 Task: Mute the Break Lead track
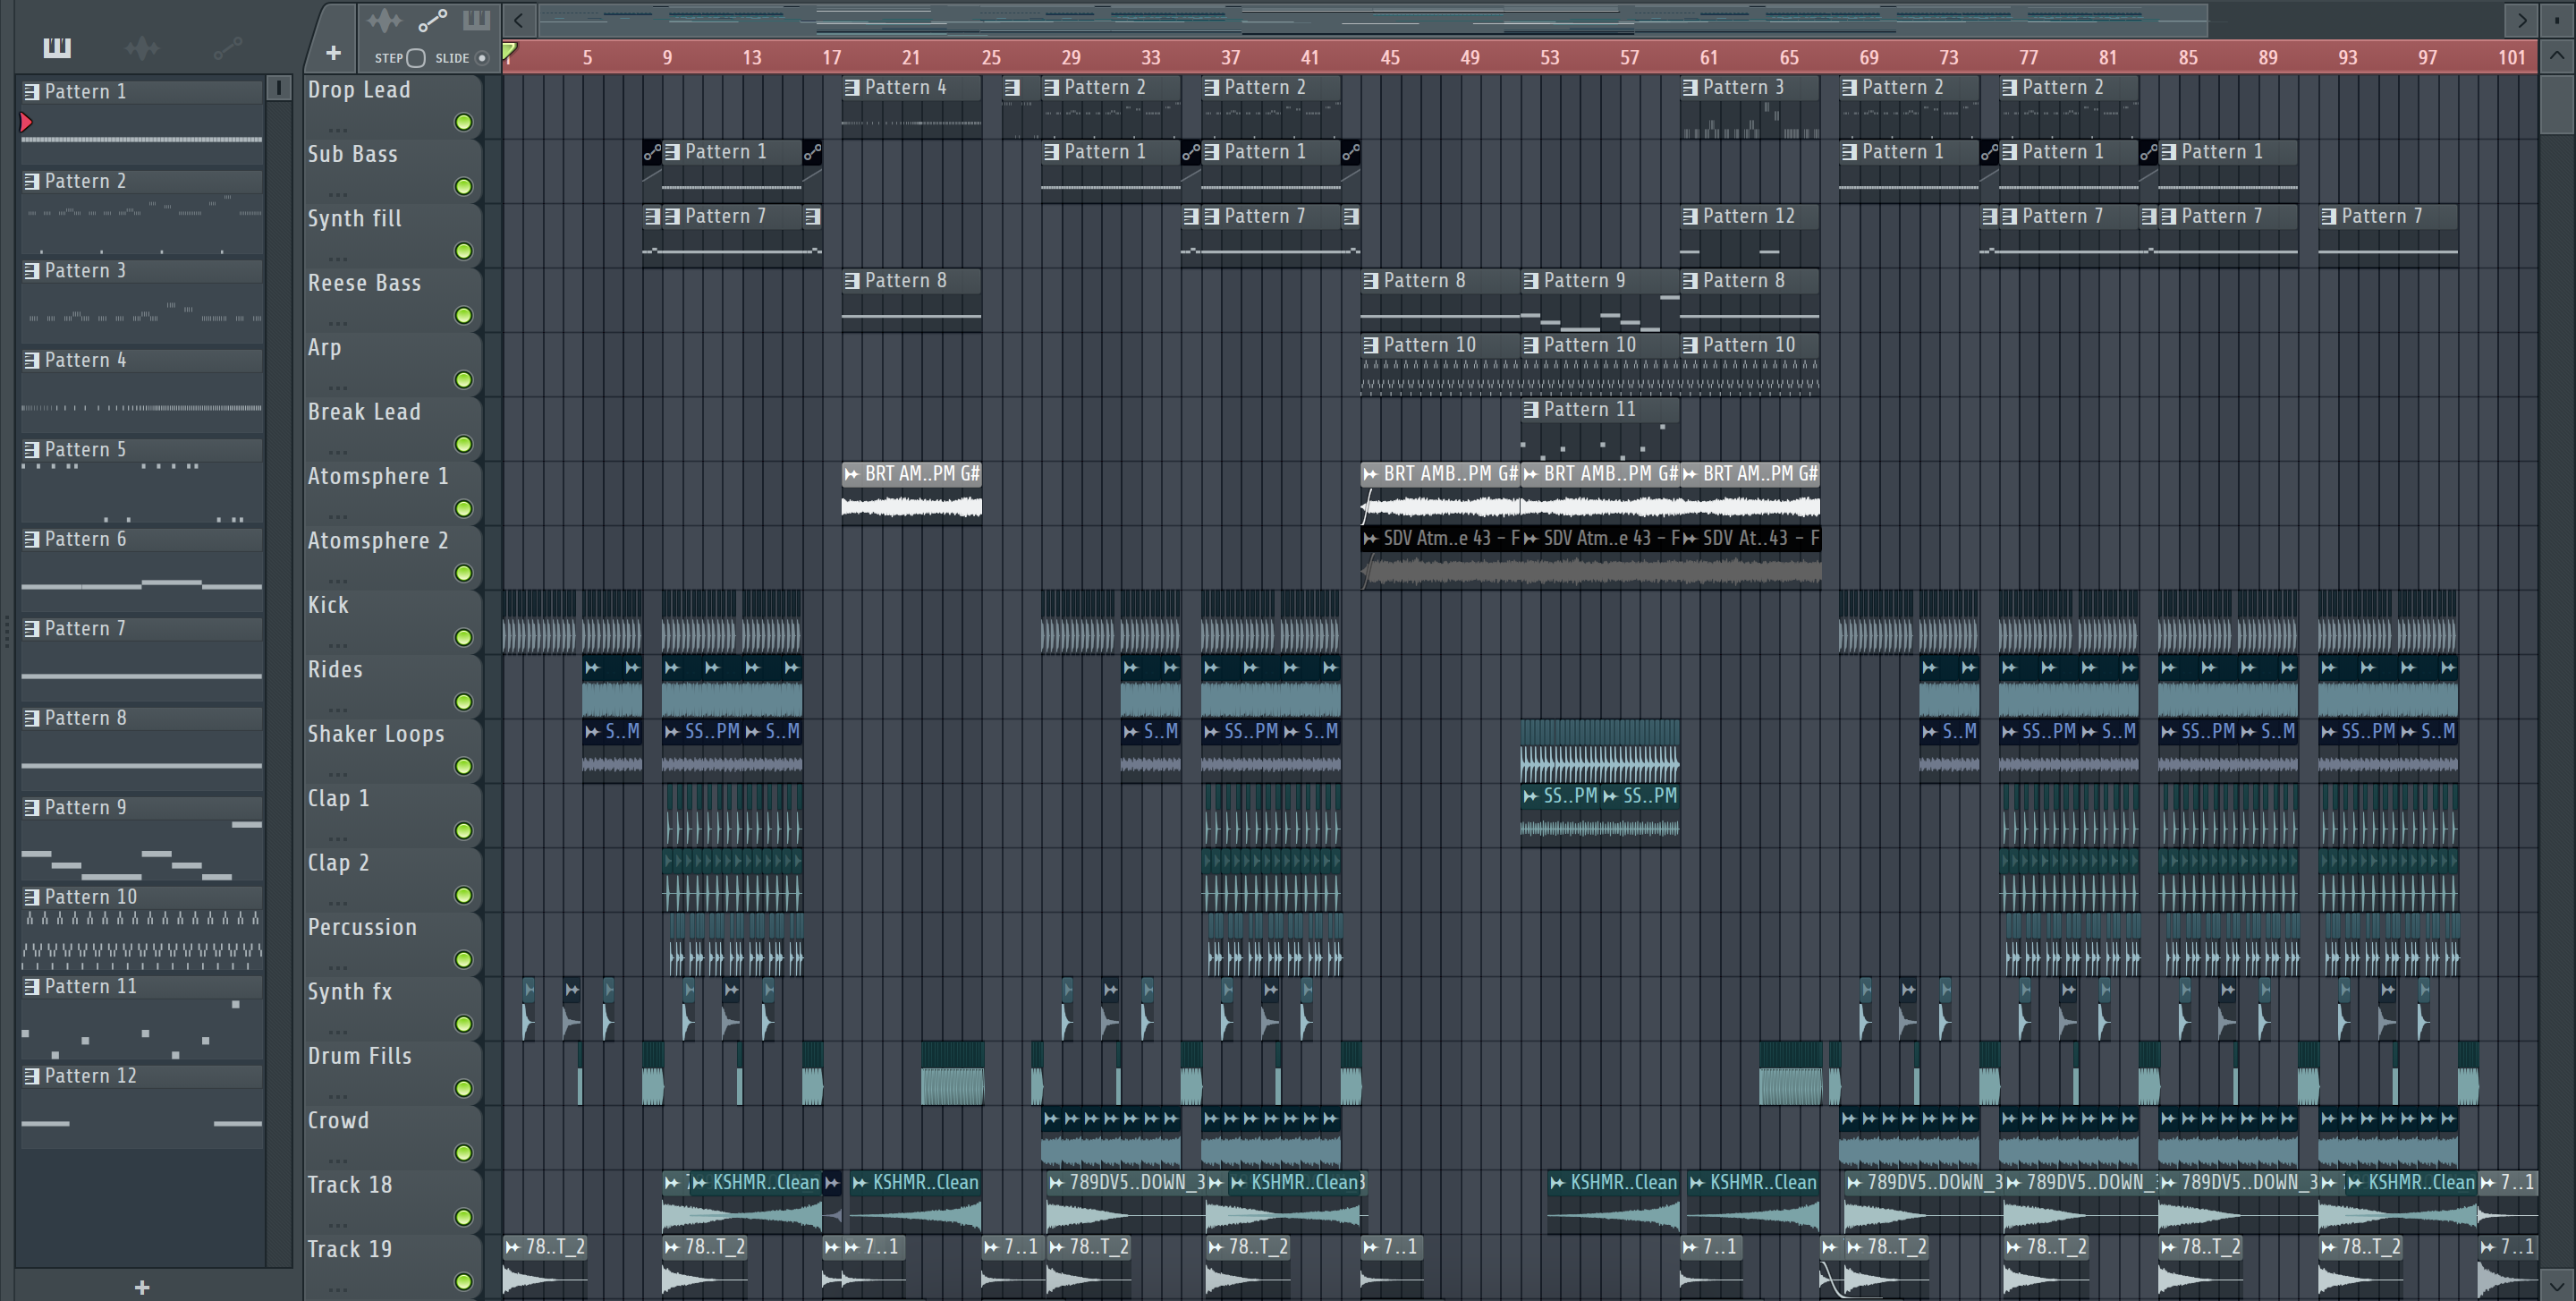coord(464,444)
